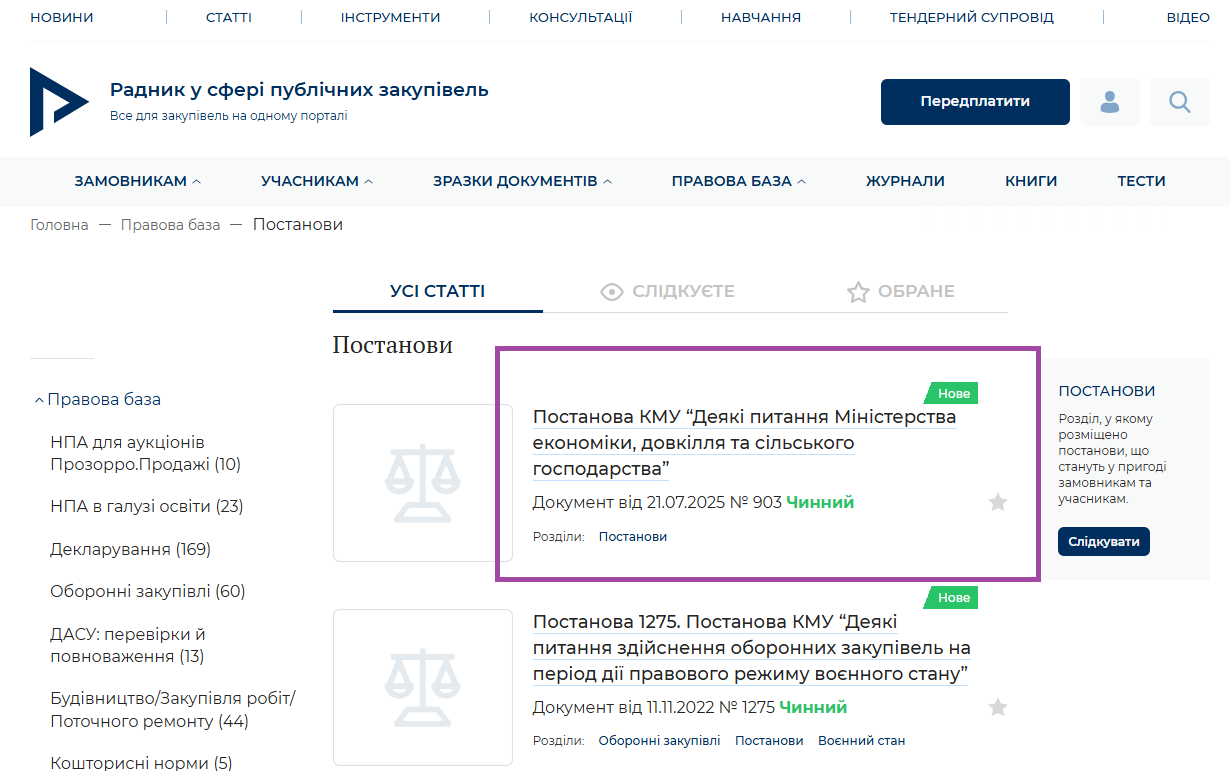Star the Постанова № 903 document as favorite
The width and height of the screenshot is (1230, 771).
tap(997, 502)
